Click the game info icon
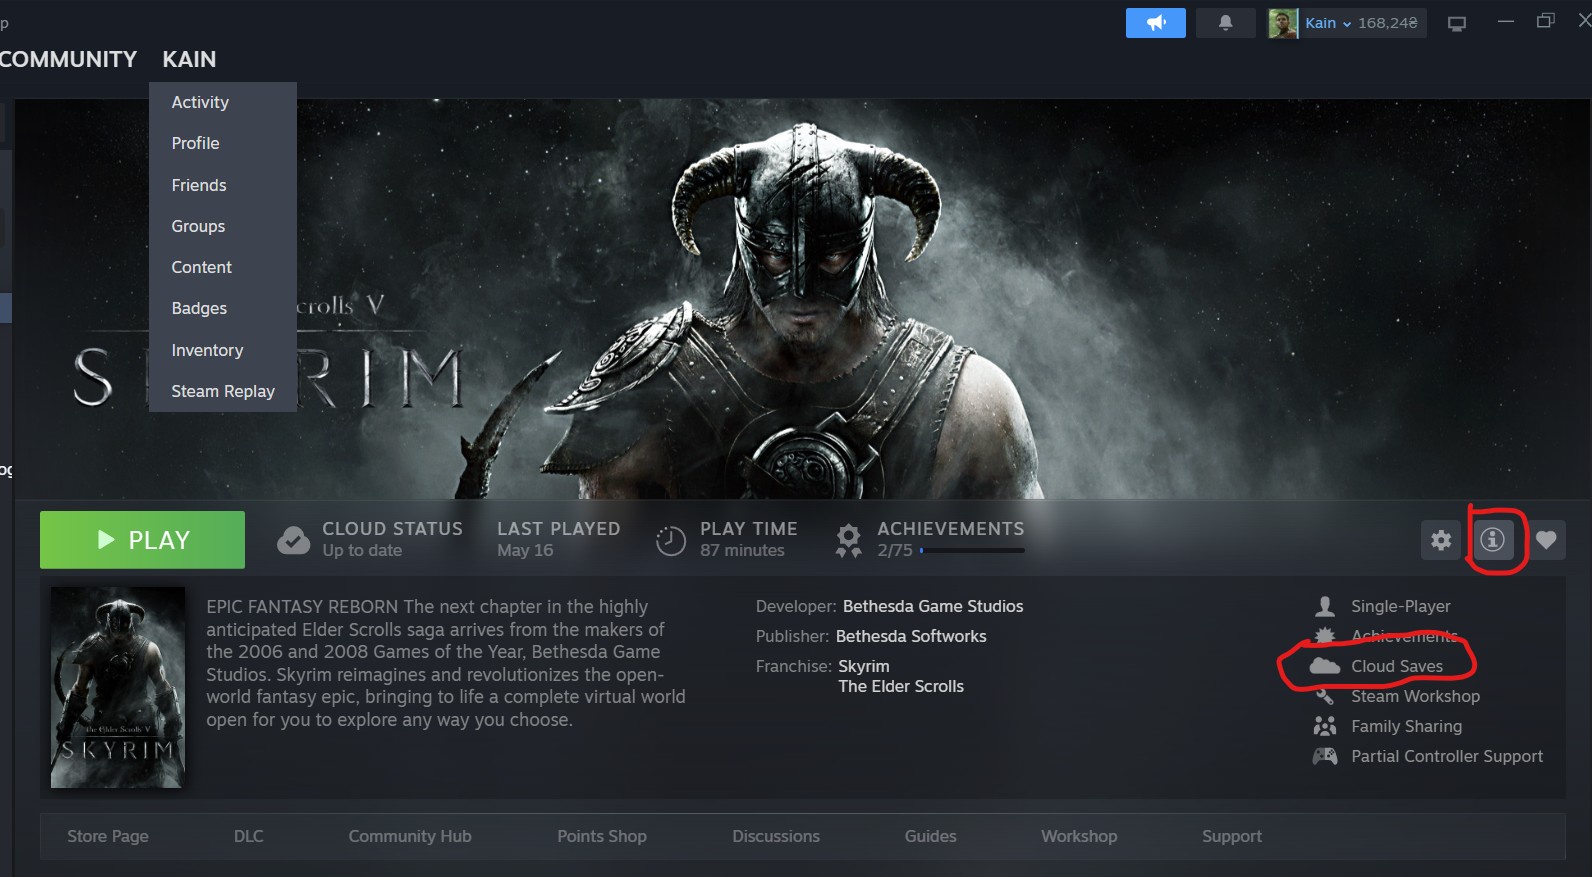This screenshot has height=877, width=1592. pos(1492,540)
